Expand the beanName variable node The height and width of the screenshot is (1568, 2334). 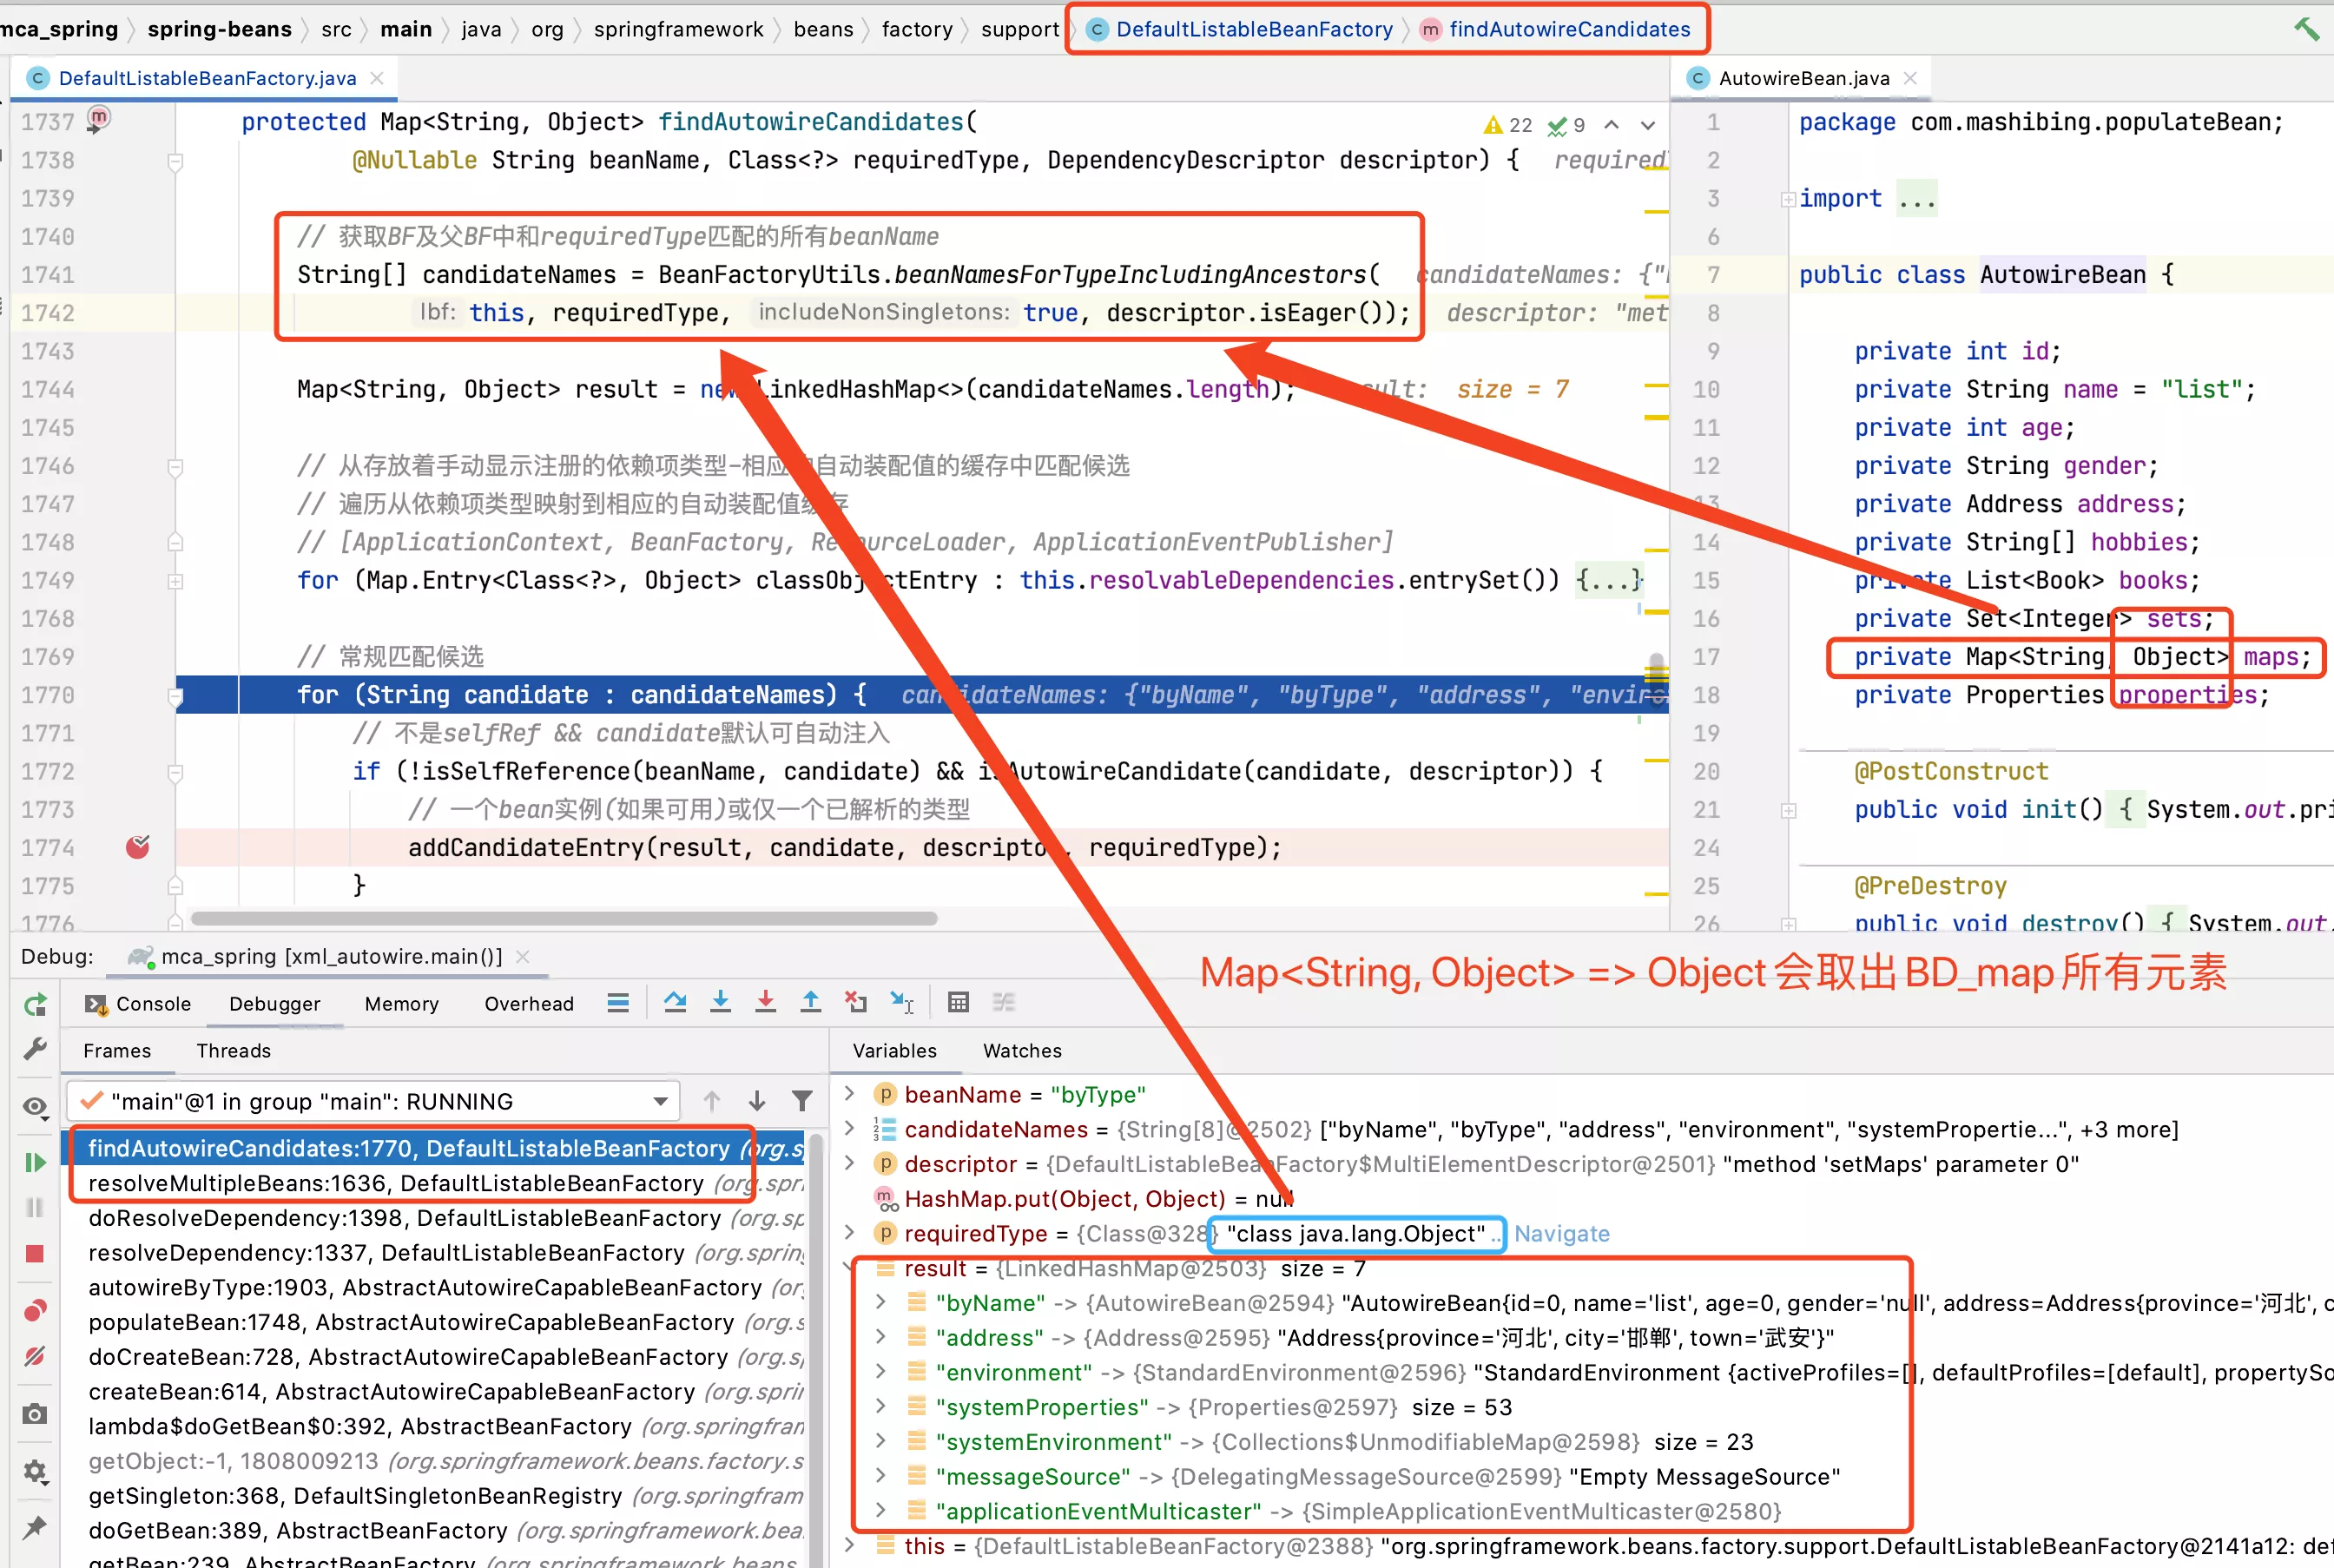(x=849, y=1094)
